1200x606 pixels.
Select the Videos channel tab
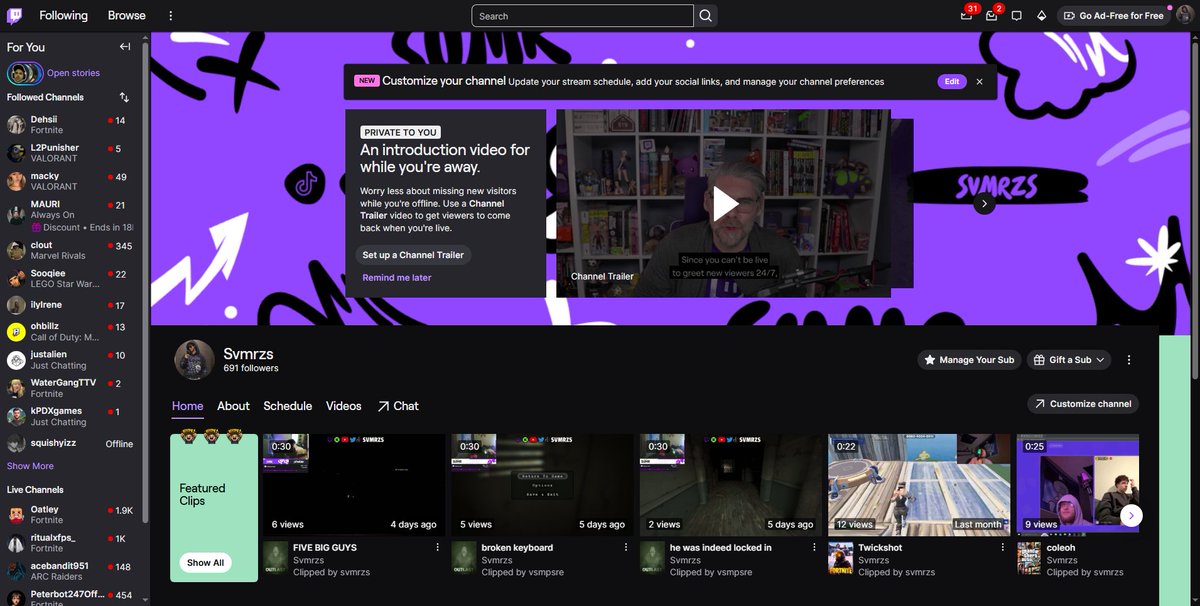tap(344, 406)
